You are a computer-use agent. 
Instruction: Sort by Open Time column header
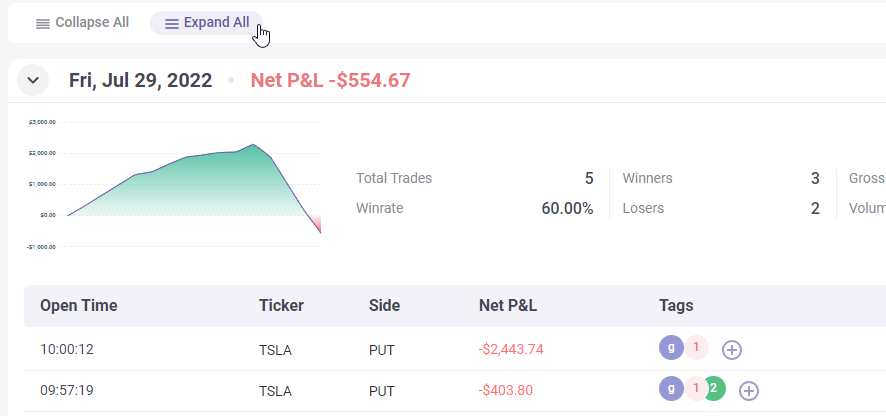(79, 306)
